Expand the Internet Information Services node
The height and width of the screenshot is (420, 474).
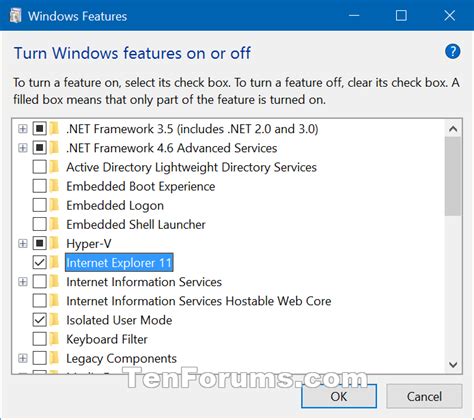click(23, 282)
